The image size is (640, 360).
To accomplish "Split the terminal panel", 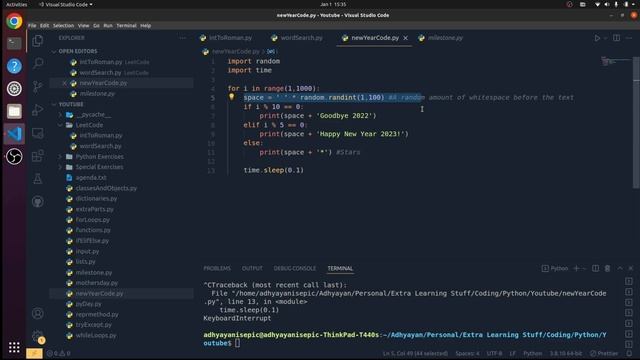I will point(596,268).
